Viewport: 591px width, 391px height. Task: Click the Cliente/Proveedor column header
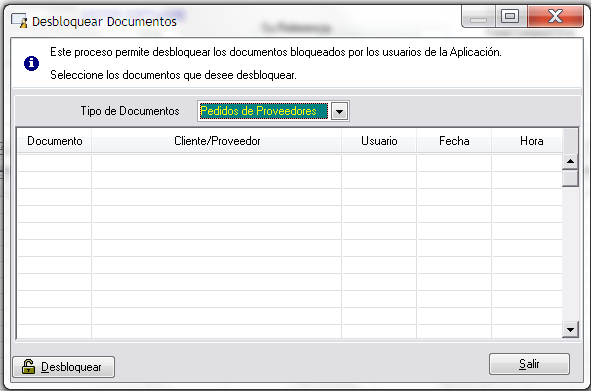(x=217, y=141)
